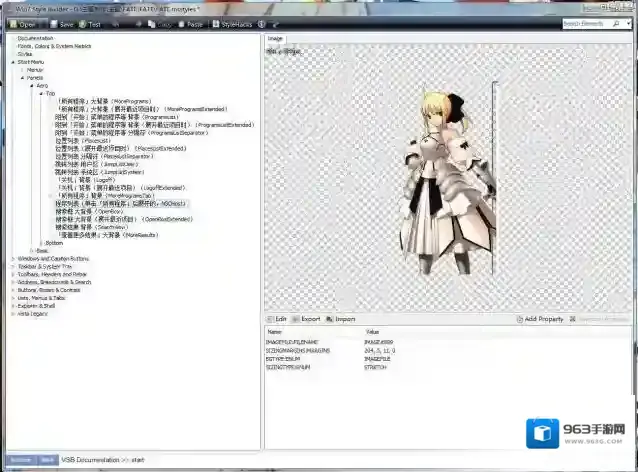638x472 pixels.
Task: Collapse the Aero tree node
Action: pos(33,85)
